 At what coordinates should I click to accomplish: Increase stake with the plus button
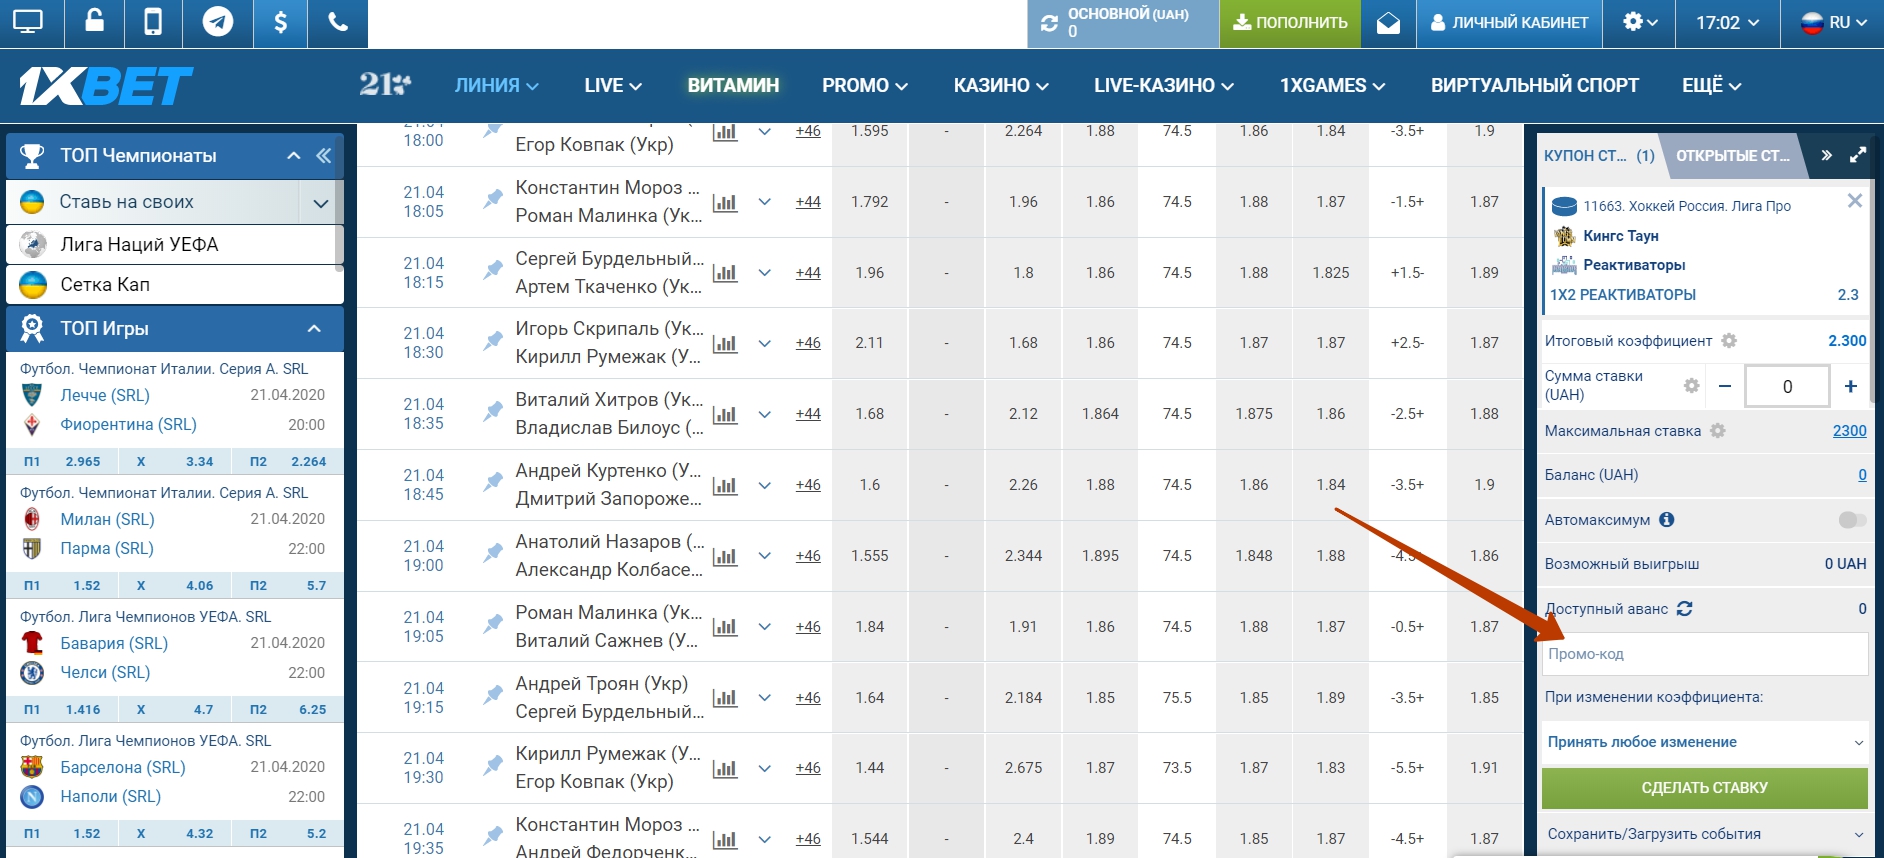tap(1851, 386)
